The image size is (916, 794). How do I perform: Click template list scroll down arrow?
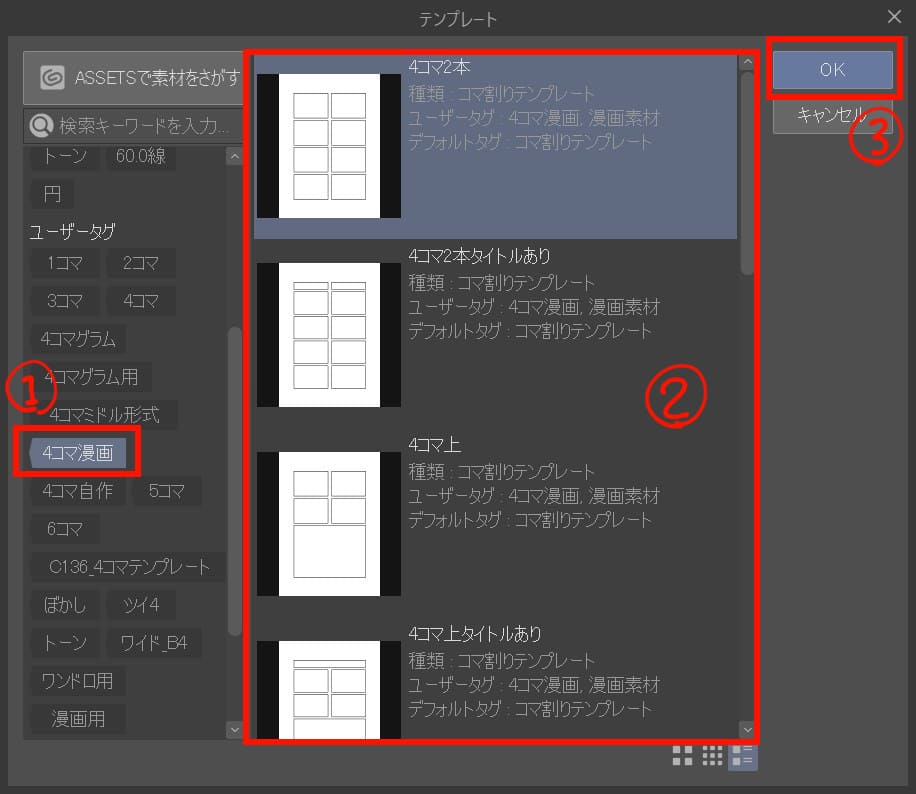pos(747,730)
